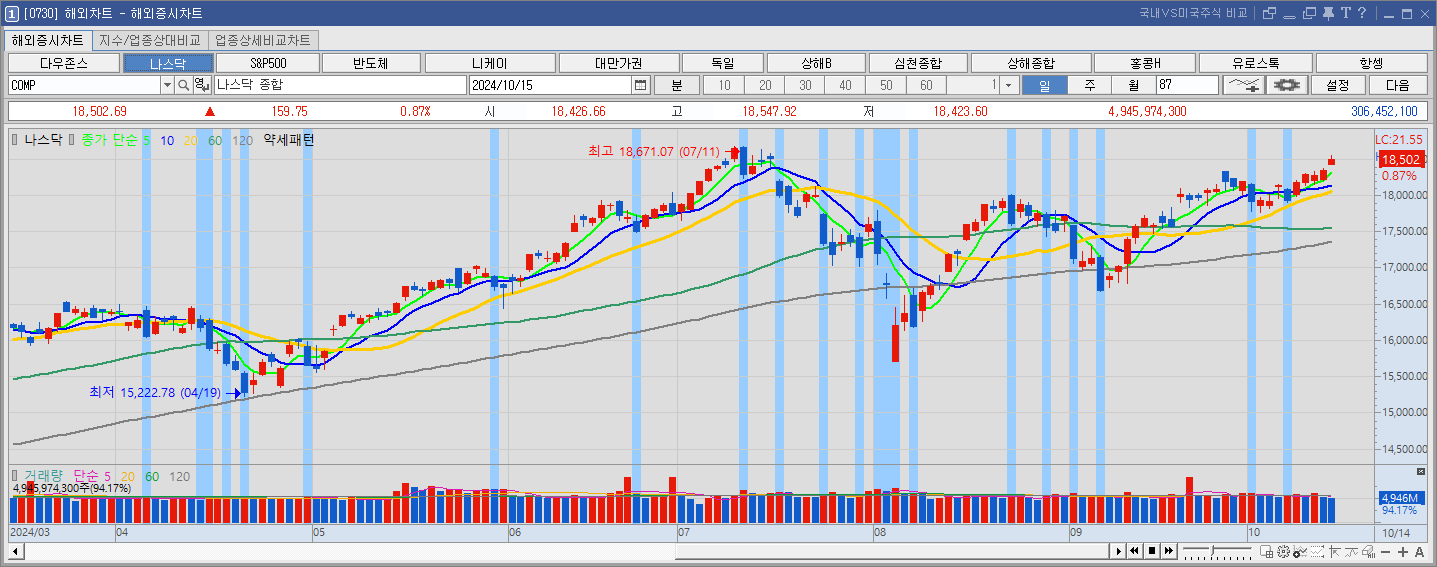Select the 다우존스 index button
The width and height of the screenshot is (1437, 567).
tap(64, 63)
